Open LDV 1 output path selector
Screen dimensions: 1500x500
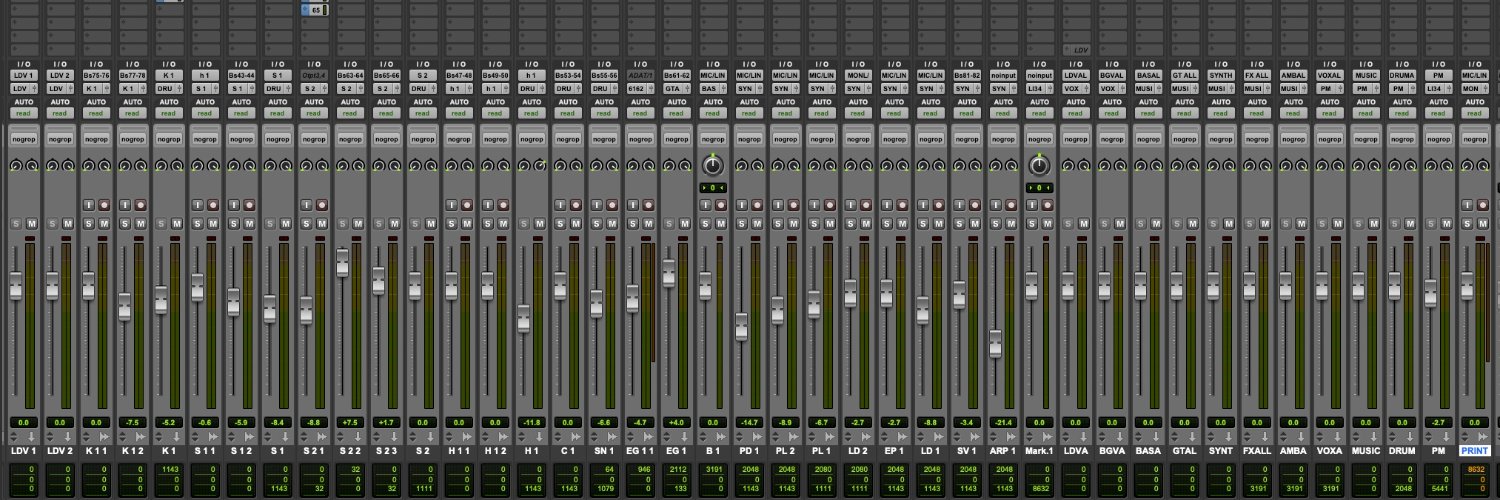tap(23, 89)
